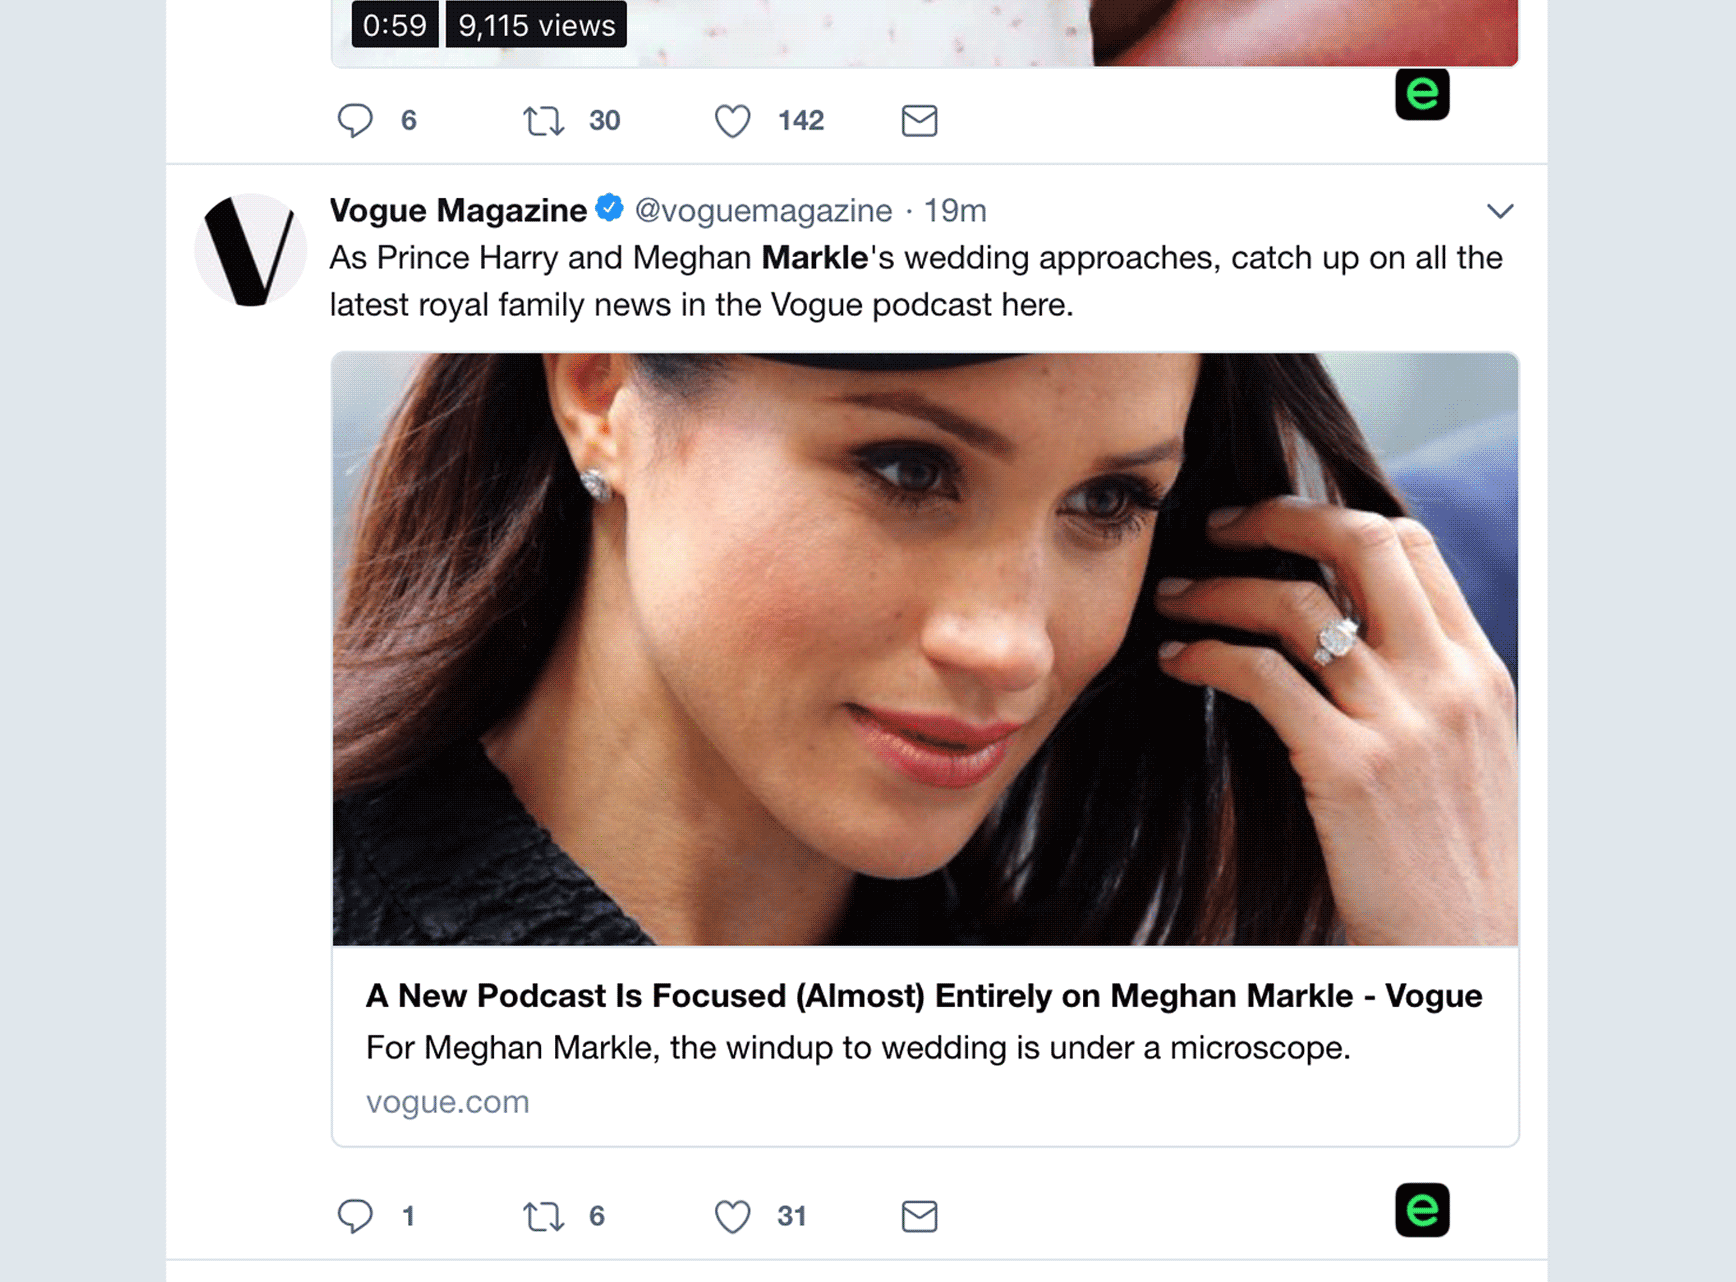Like the video tweet with 142 likes
Viewport: 1736px width, 1282px height.
pos(732,121)
